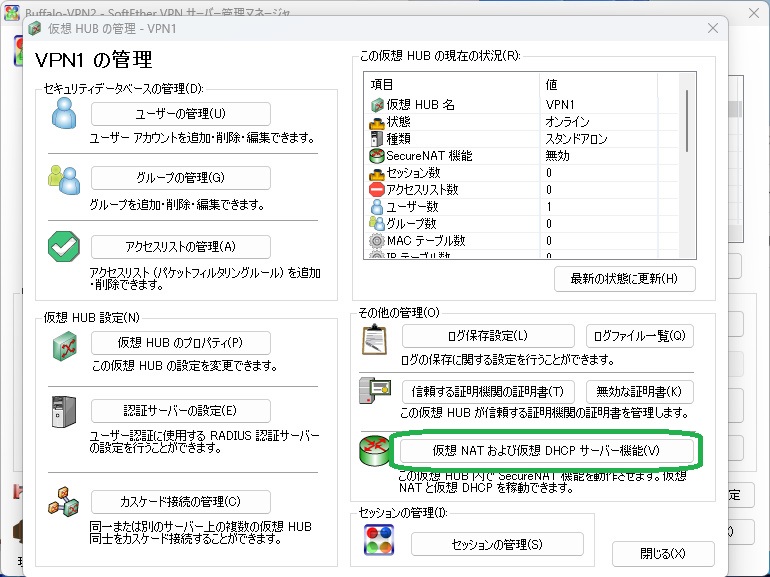Select the ユーザー数 status row
The width and height of the screenshot is (770, 577).
pos(521,207)
